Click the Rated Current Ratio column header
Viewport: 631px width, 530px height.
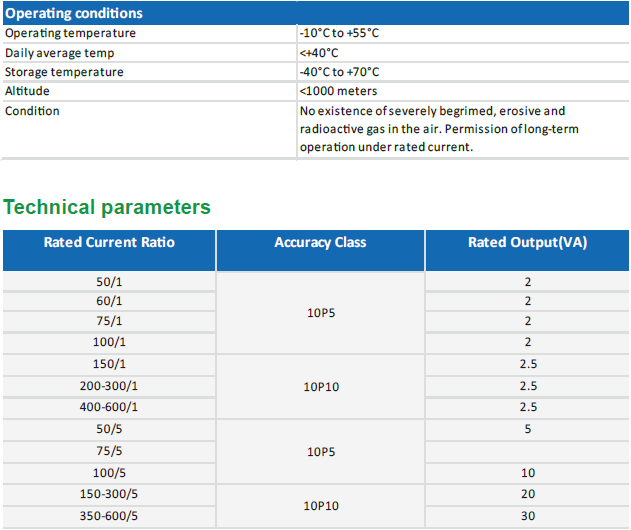click(x=109, y=242)
